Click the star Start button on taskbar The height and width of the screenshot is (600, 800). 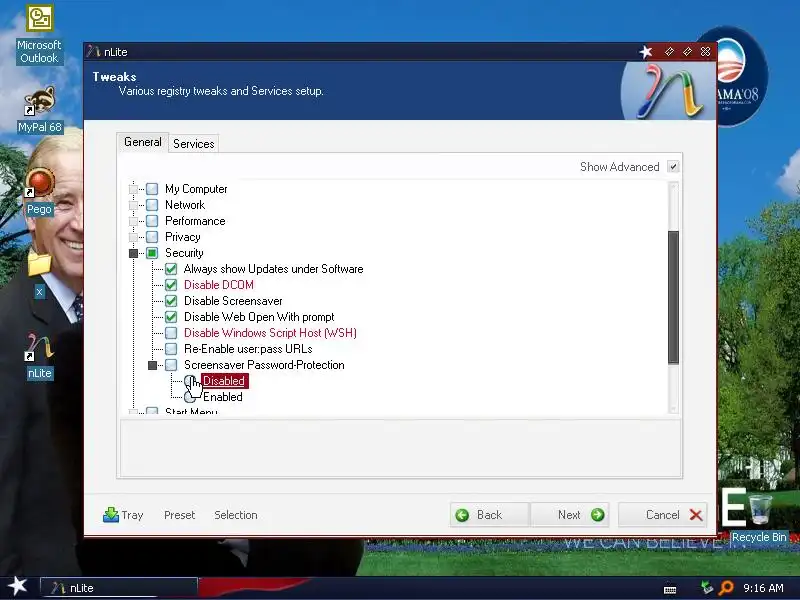click(17, 586)
